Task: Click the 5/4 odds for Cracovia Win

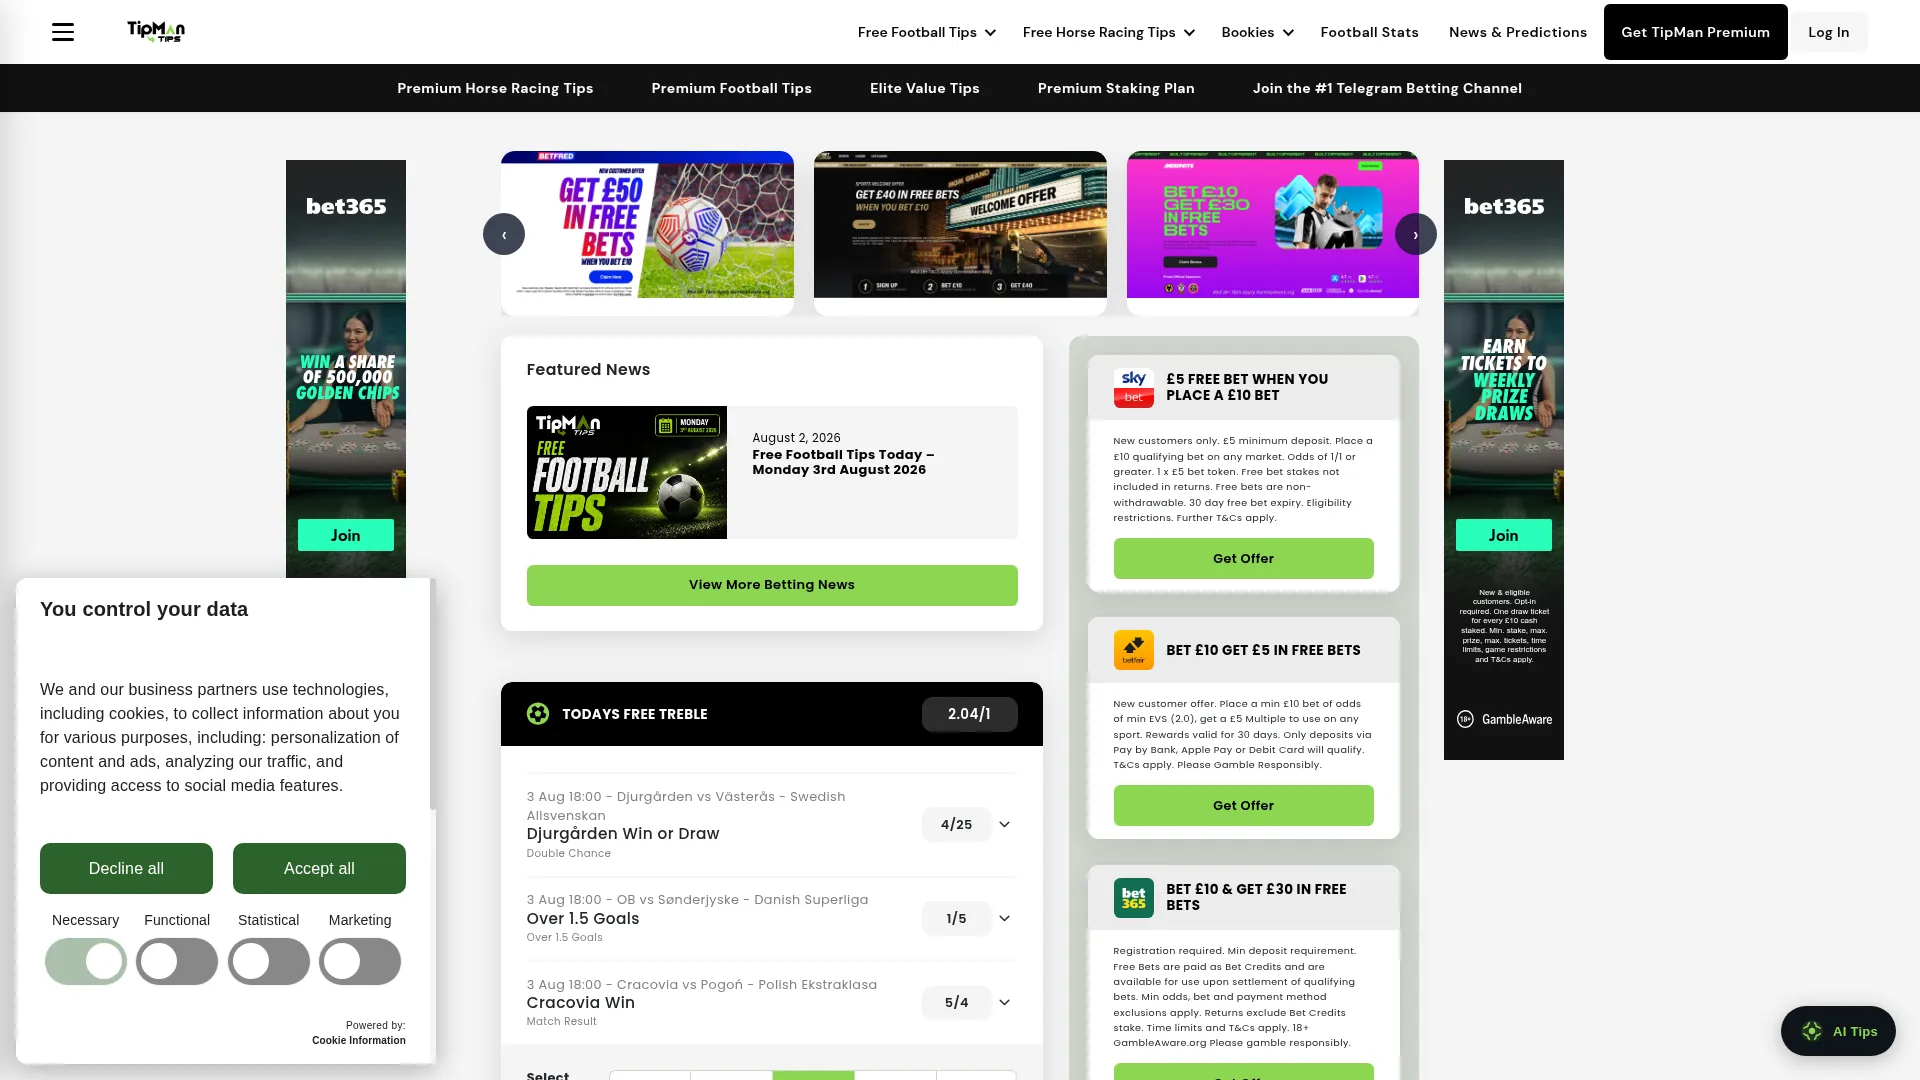Action: 957,1003
